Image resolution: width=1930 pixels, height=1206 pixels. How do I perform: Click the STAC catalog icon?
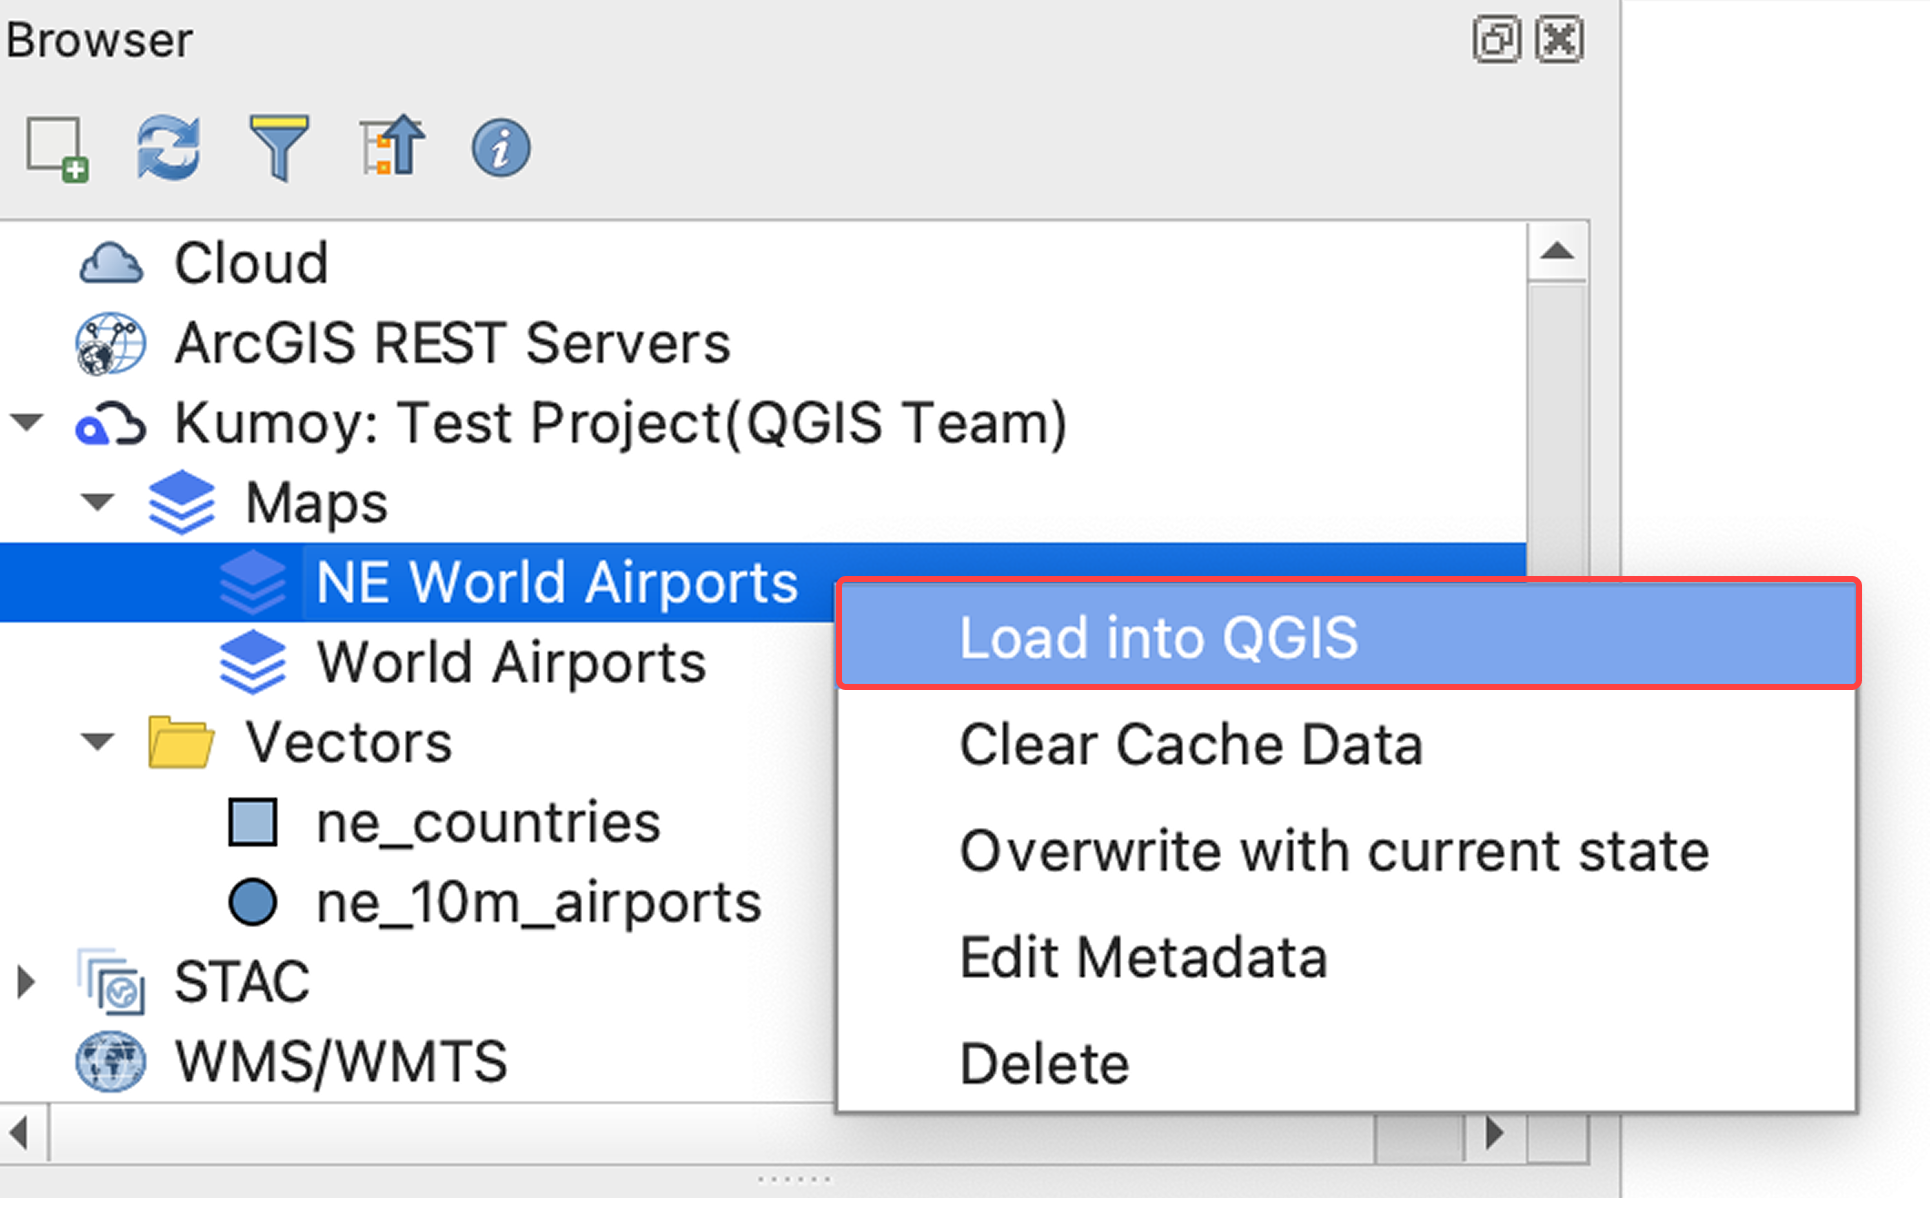pyautogui.click(x=110, y=981)
